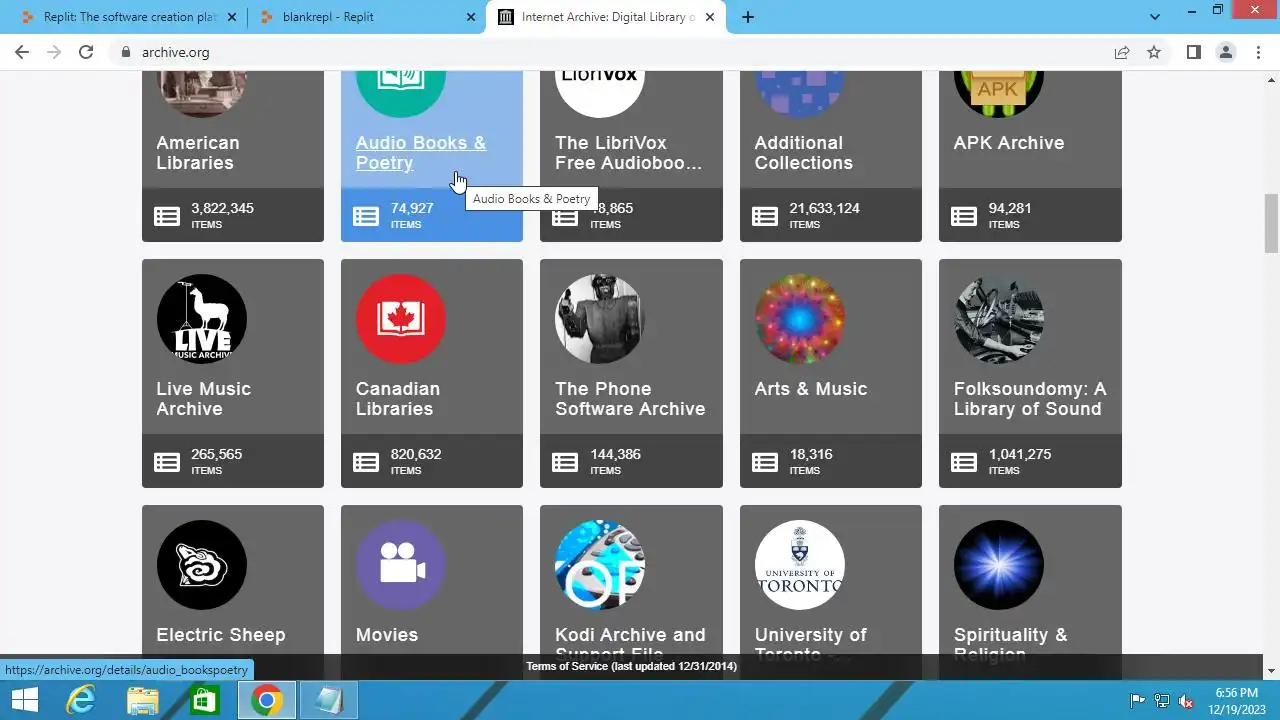Screen dimensions: 1280x720
Task: Open the Electric Sheep title link
Action: [x=220, y=635]
